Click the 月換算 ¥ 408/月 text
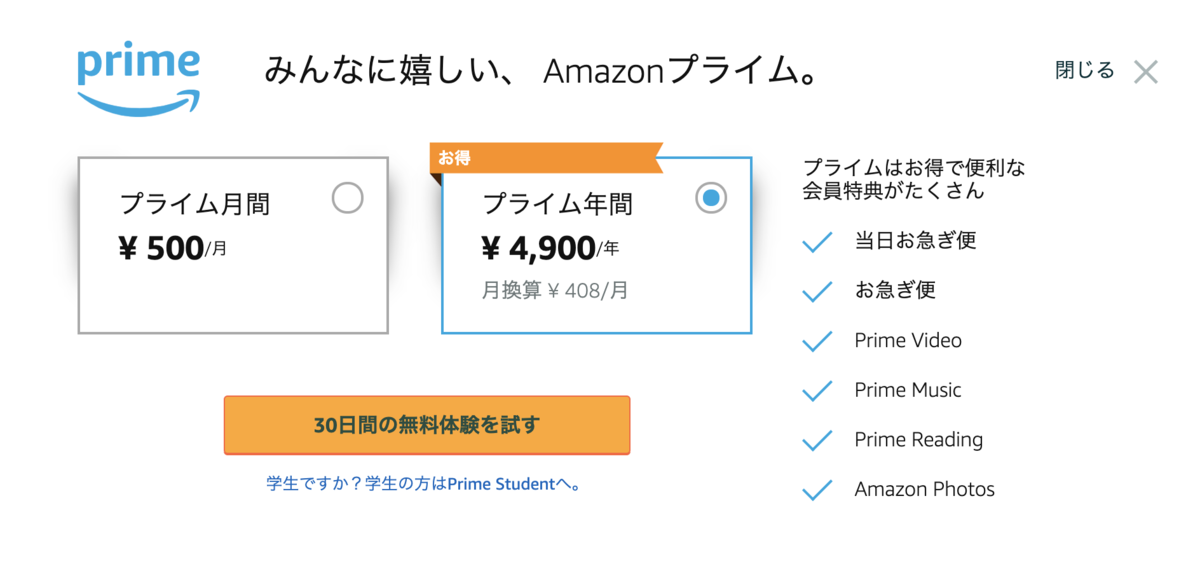The image size is (1200, 571). tap(555, 291)
